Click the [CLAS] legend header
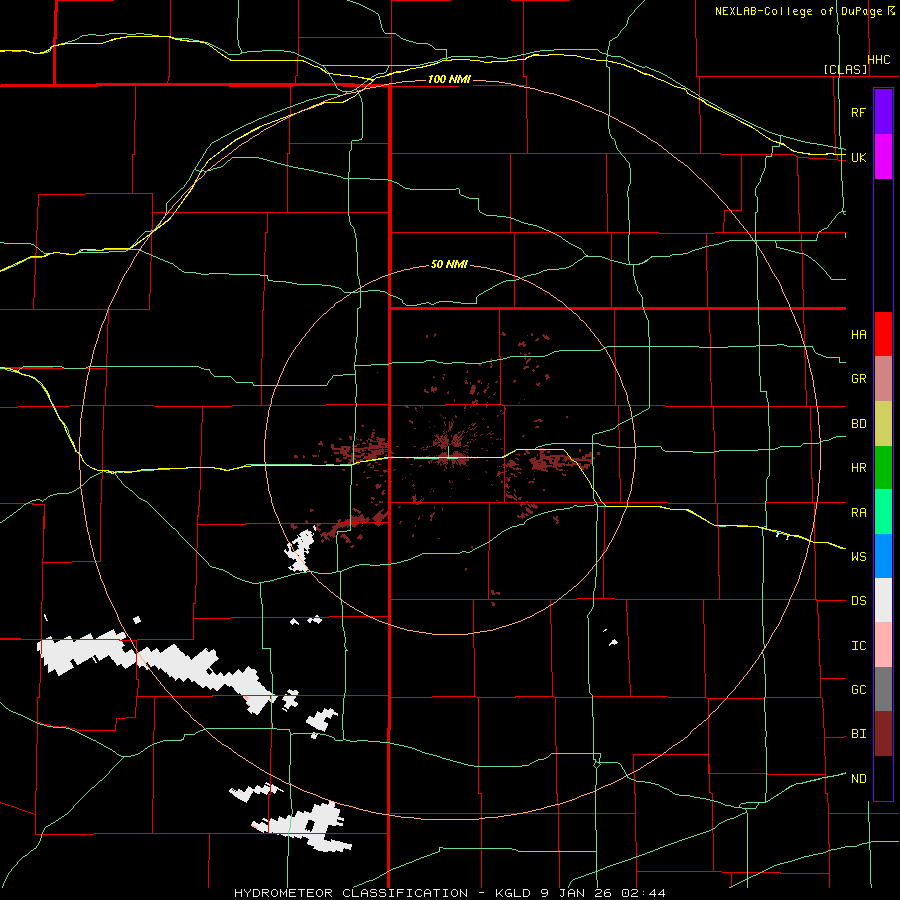This screenshot has width=900, height=900. click(x=845, y=69)
